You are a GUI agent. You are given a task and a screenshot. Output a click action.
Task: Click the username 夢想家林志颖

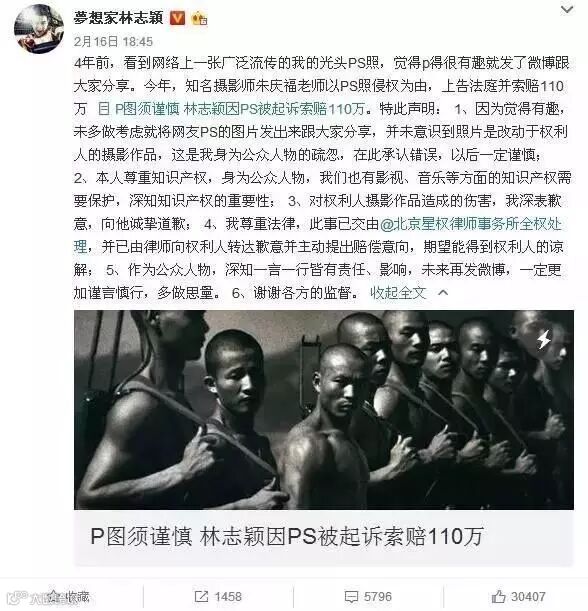coord(118,17)
